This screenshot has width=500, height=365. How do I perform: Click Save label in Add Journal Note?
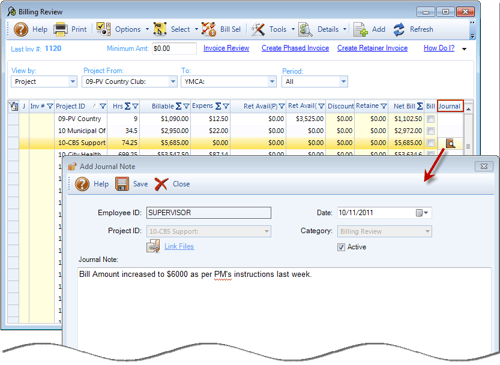[140, 184]
